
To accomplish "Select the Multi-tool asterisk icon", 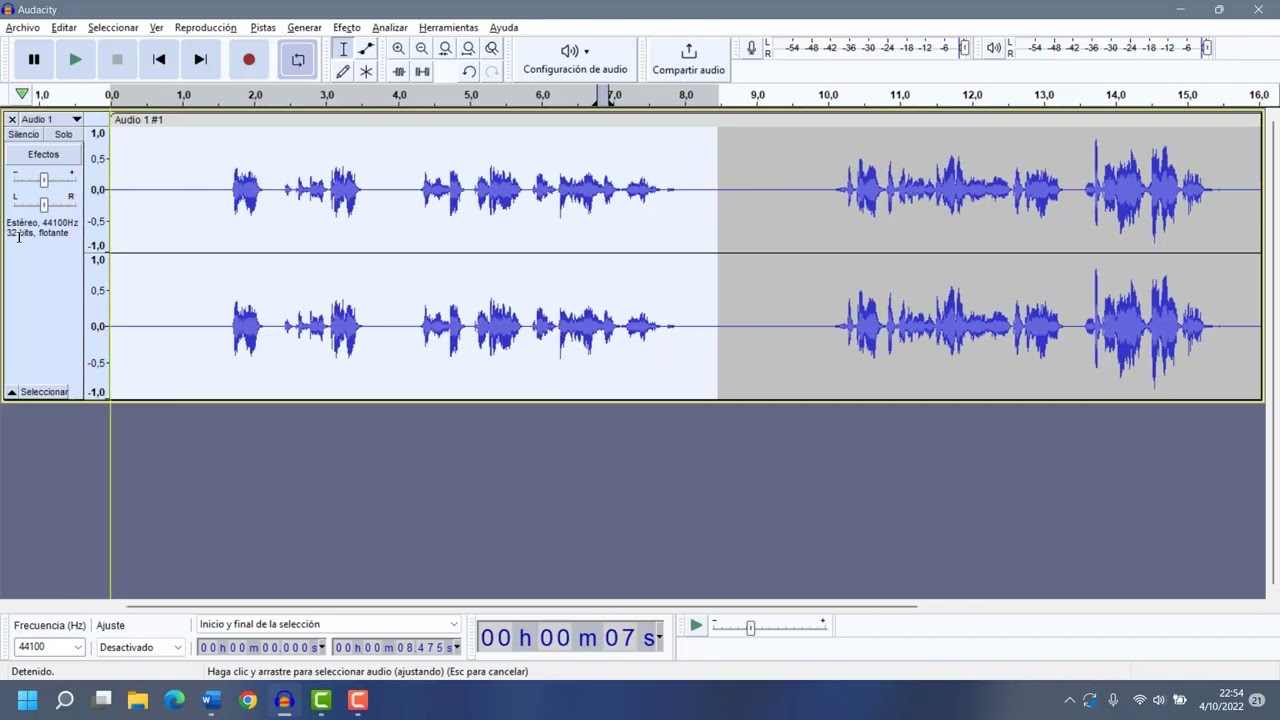I will click(x=366, y=72).
